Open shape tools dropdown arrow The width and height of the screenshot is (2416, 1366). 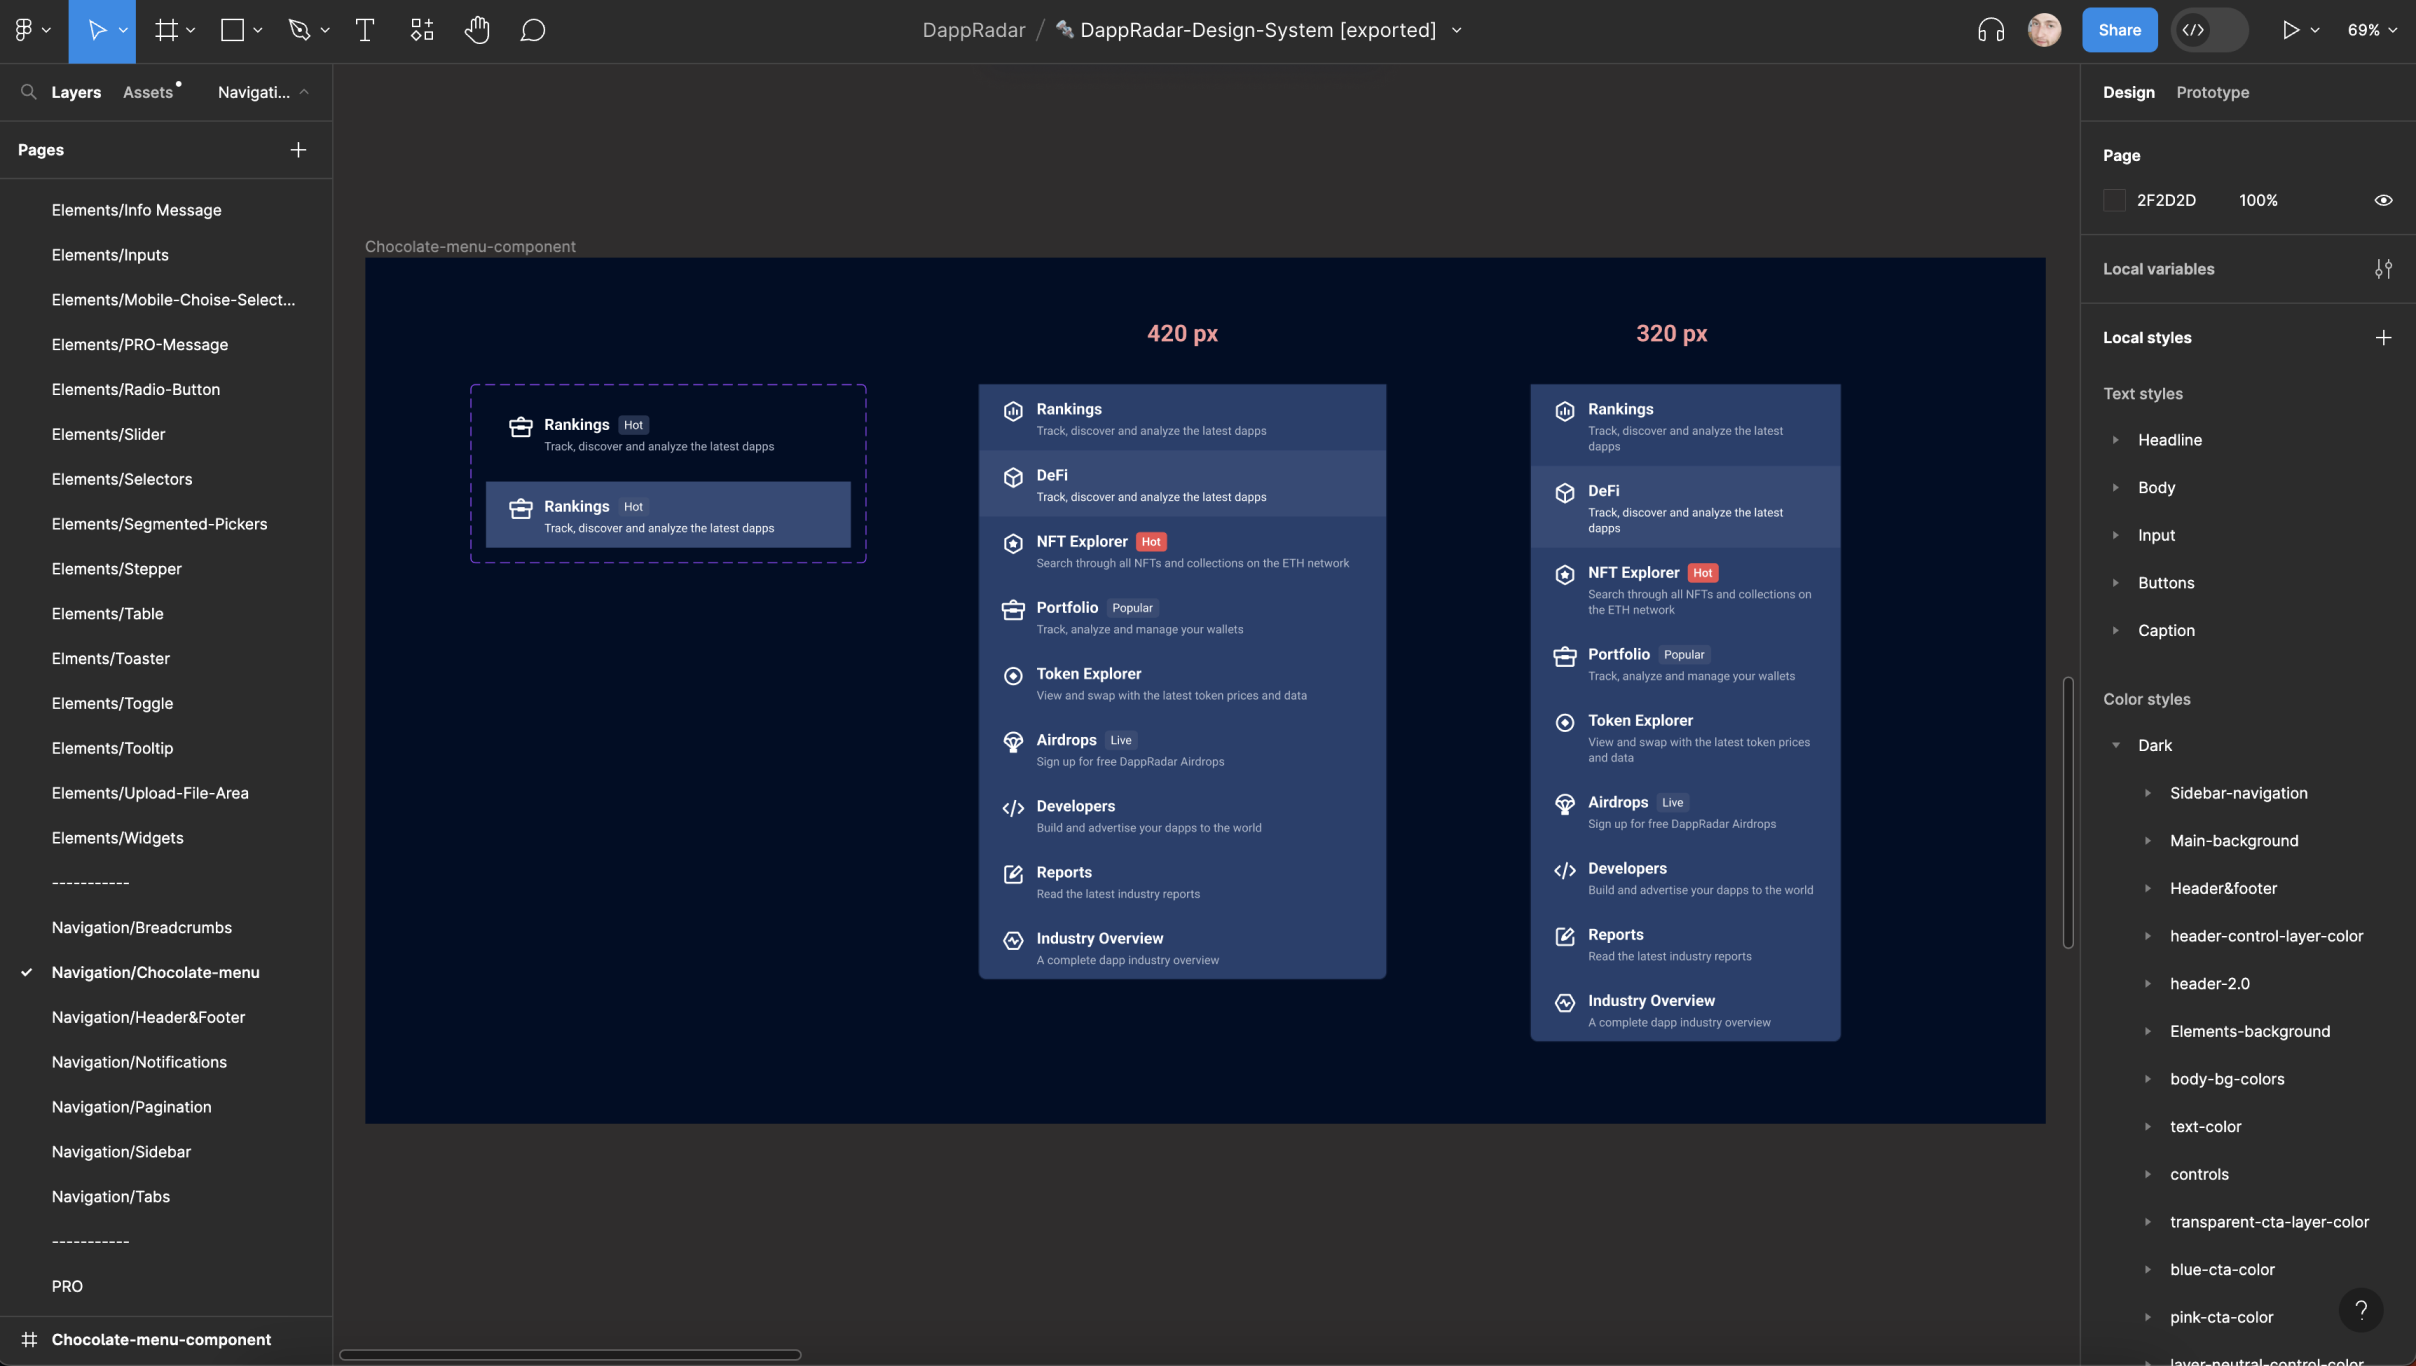[258, 31]
